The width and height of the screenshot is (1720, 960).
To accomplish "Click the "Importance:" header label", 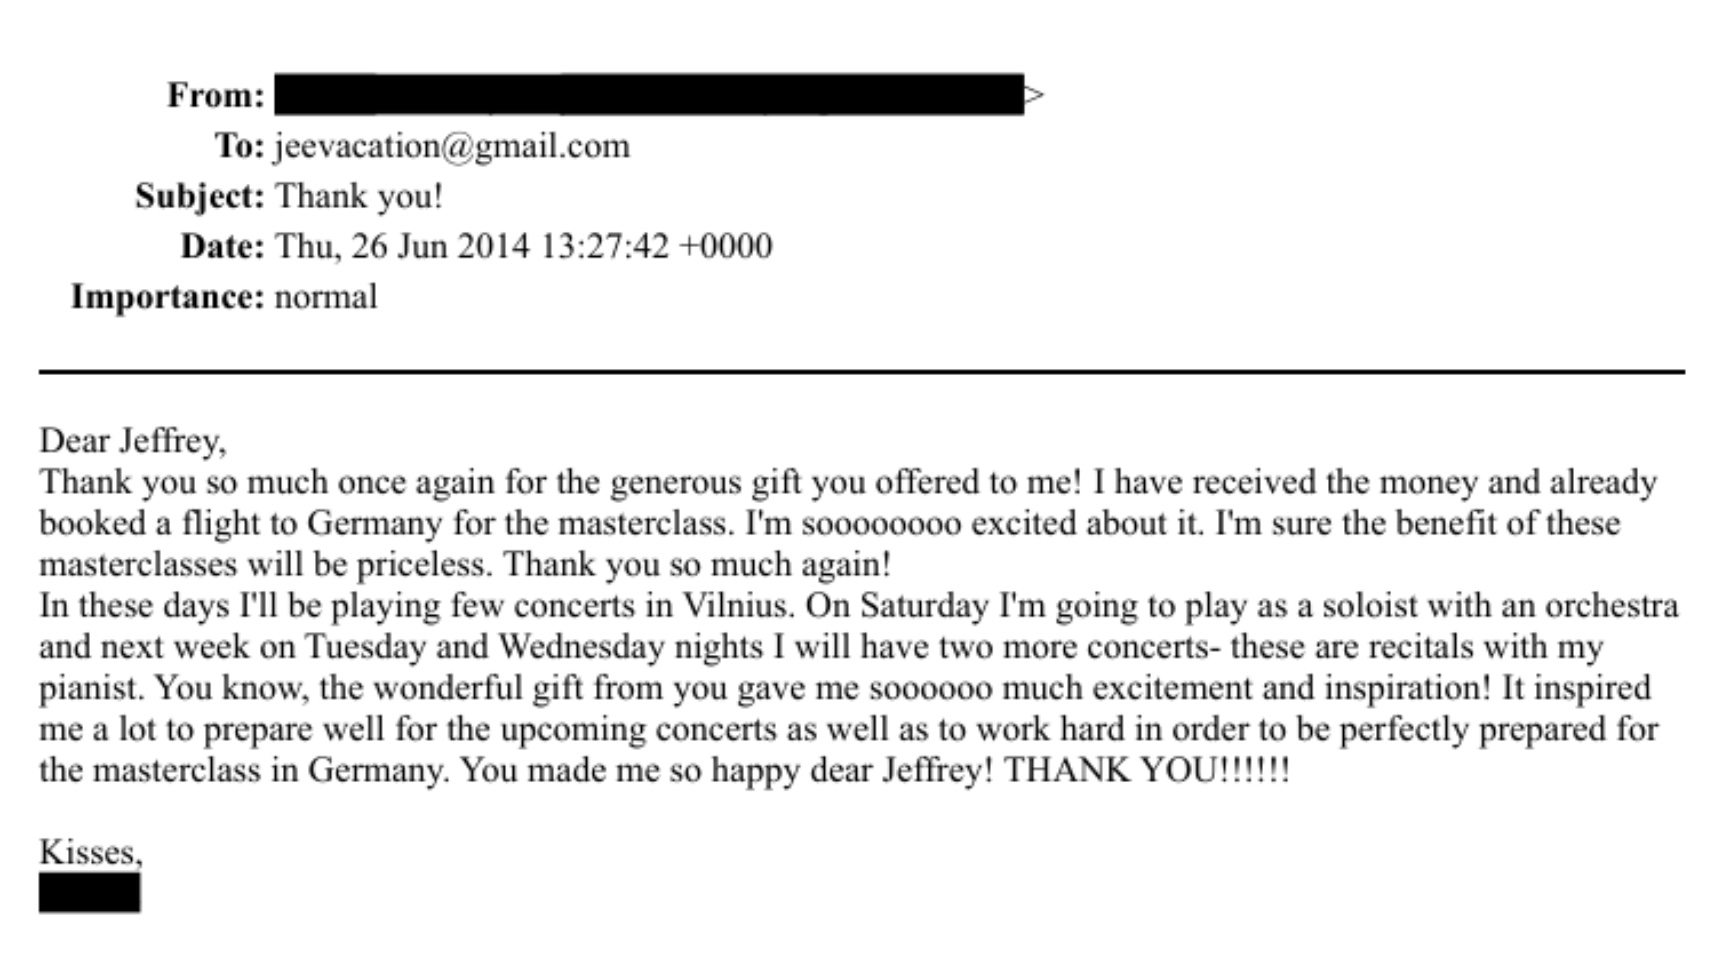I will pos(167,297).
